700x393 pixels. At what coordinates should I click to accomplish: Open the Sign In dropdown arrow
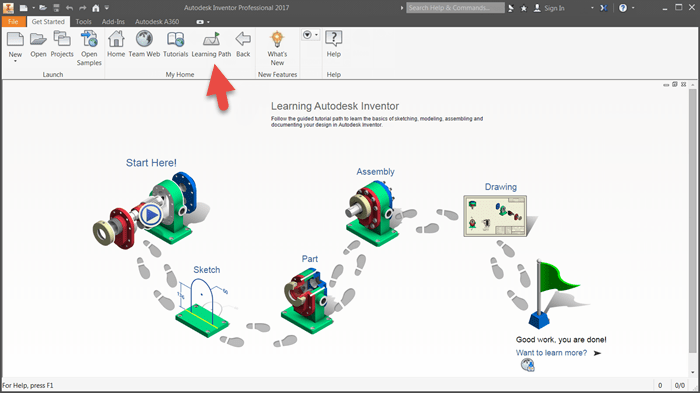(592, 8)
